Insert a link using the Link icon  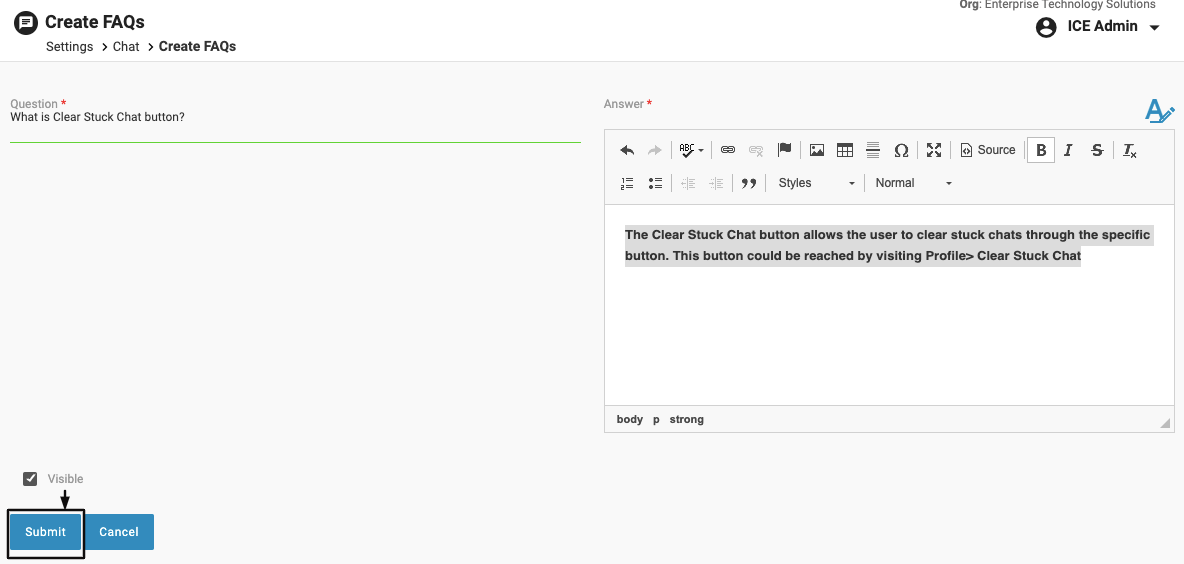click(x=728, y=150)
